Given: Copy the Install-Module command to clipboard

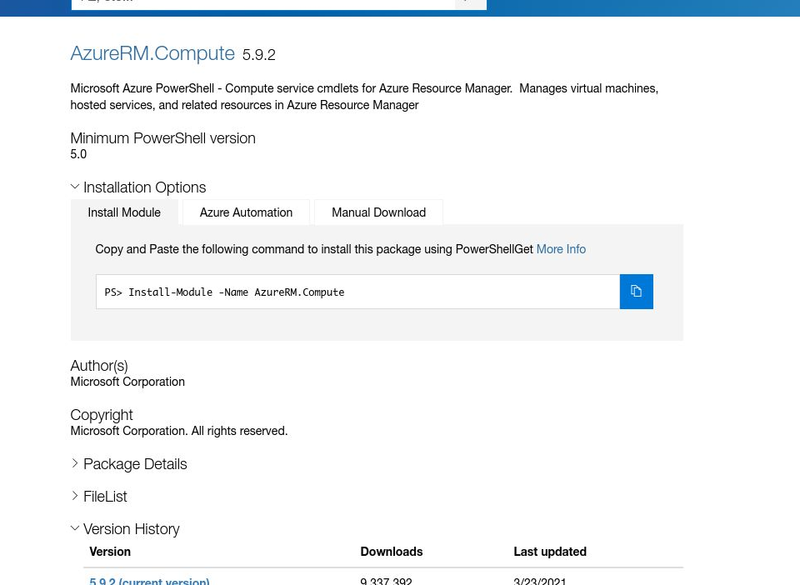Looking at the screenshot, I should (636, 291).
